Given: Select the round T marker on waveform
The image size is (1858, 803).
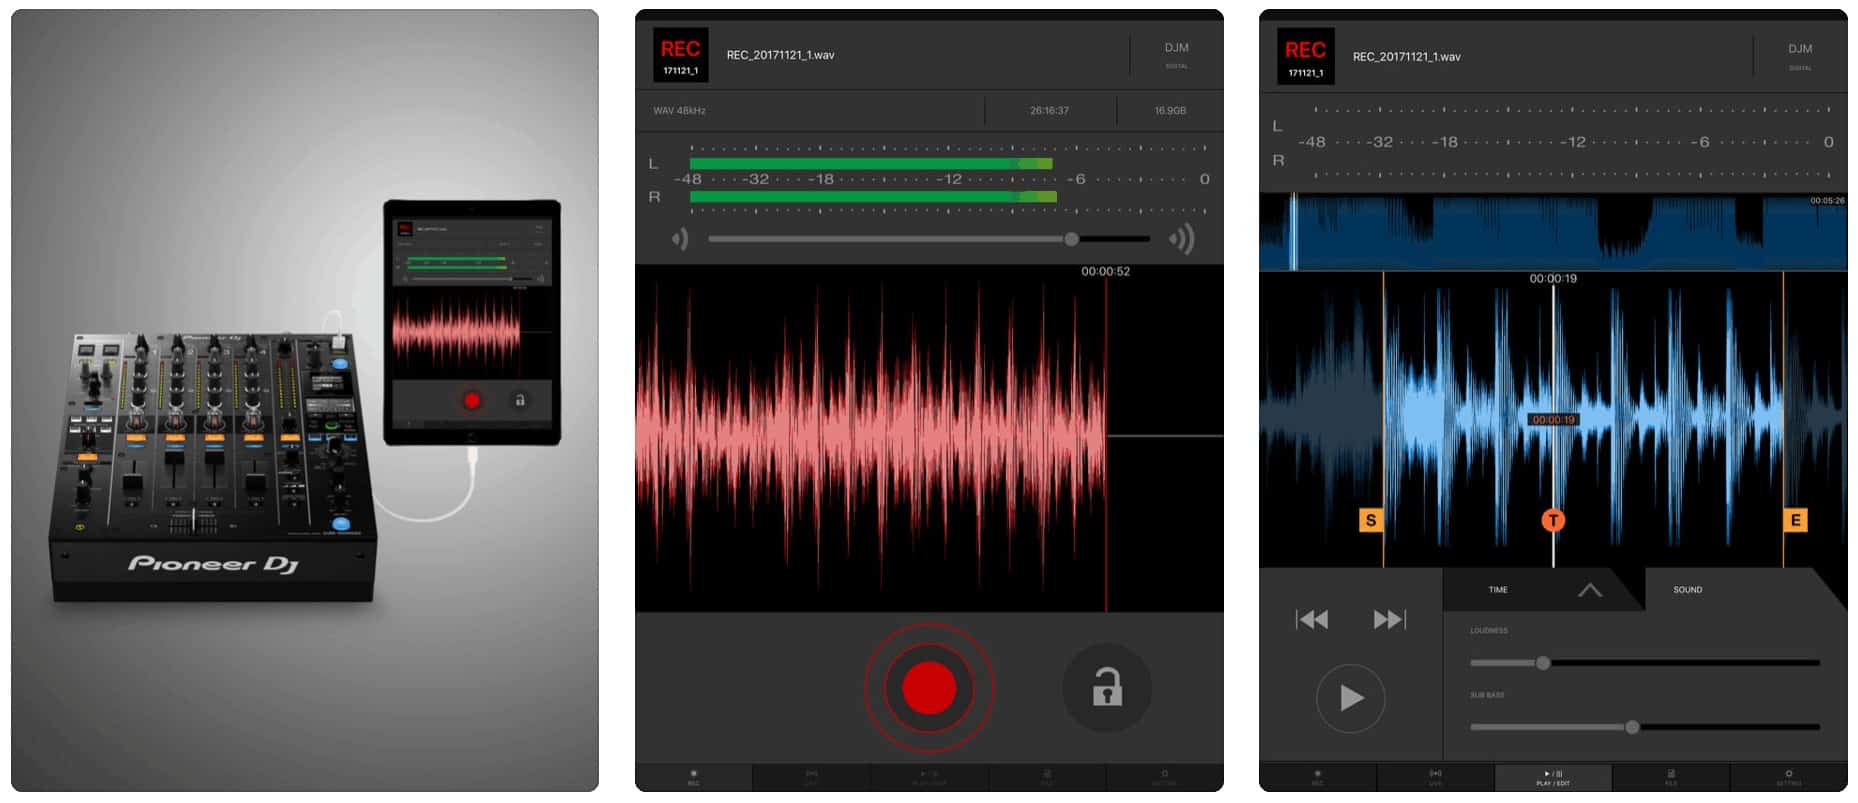Looking at the screenshot, I should pos(1552,520).
